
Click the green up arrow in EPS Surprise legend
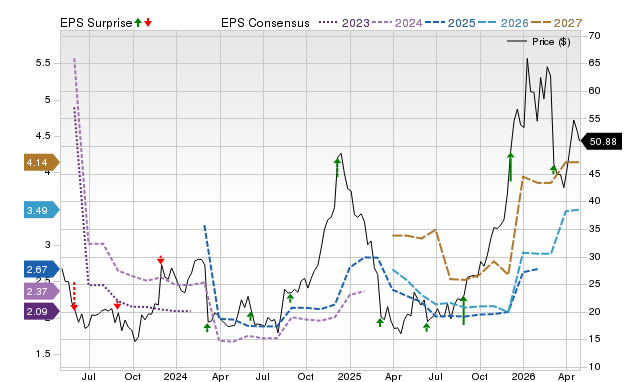[x=138, y=23]
